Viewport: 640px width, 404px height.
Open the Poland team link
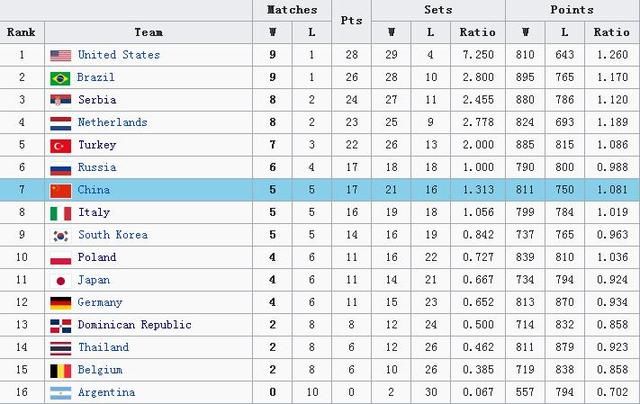click(96, 257)
